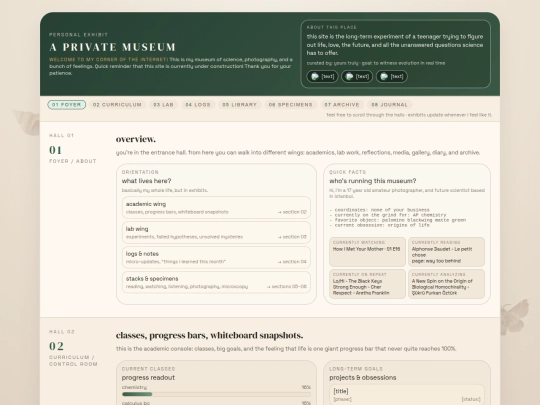Click 'basically my whole life, but in exhibits.'
The image size is (540, 405).
[x=165, y=190]
